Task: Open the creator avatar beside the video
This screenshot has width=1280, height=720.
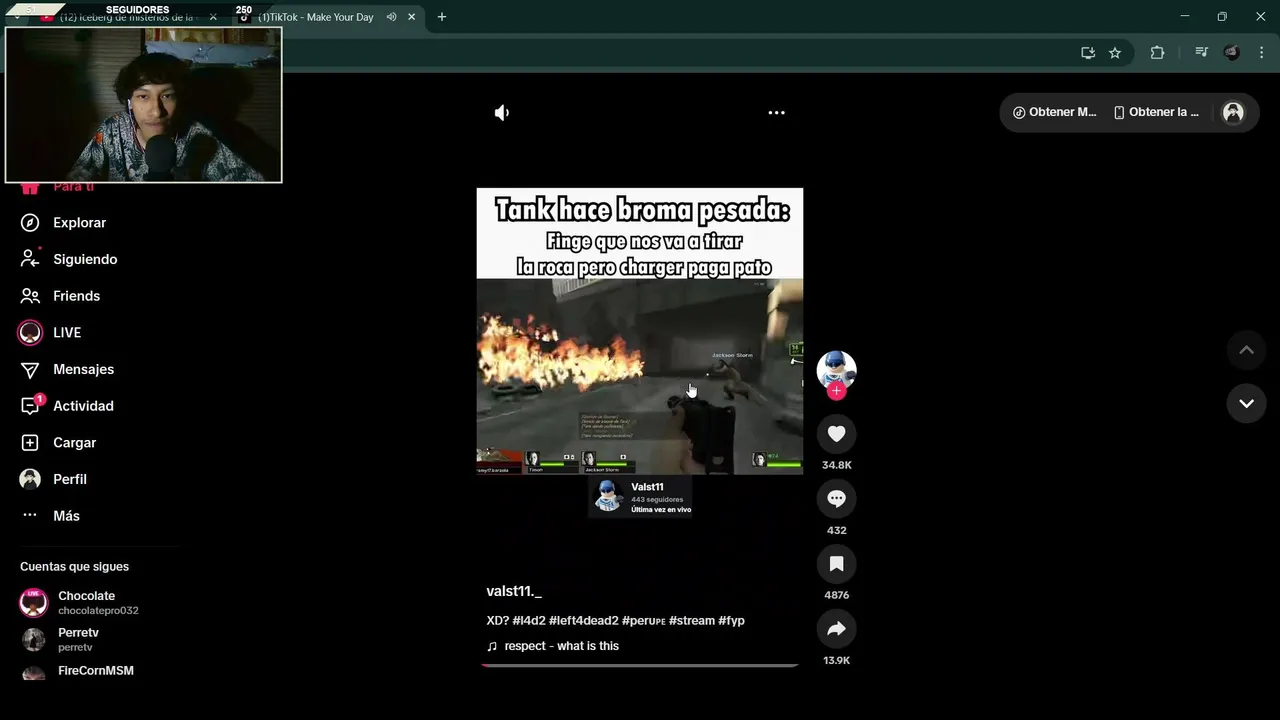Action: (836, 370)
